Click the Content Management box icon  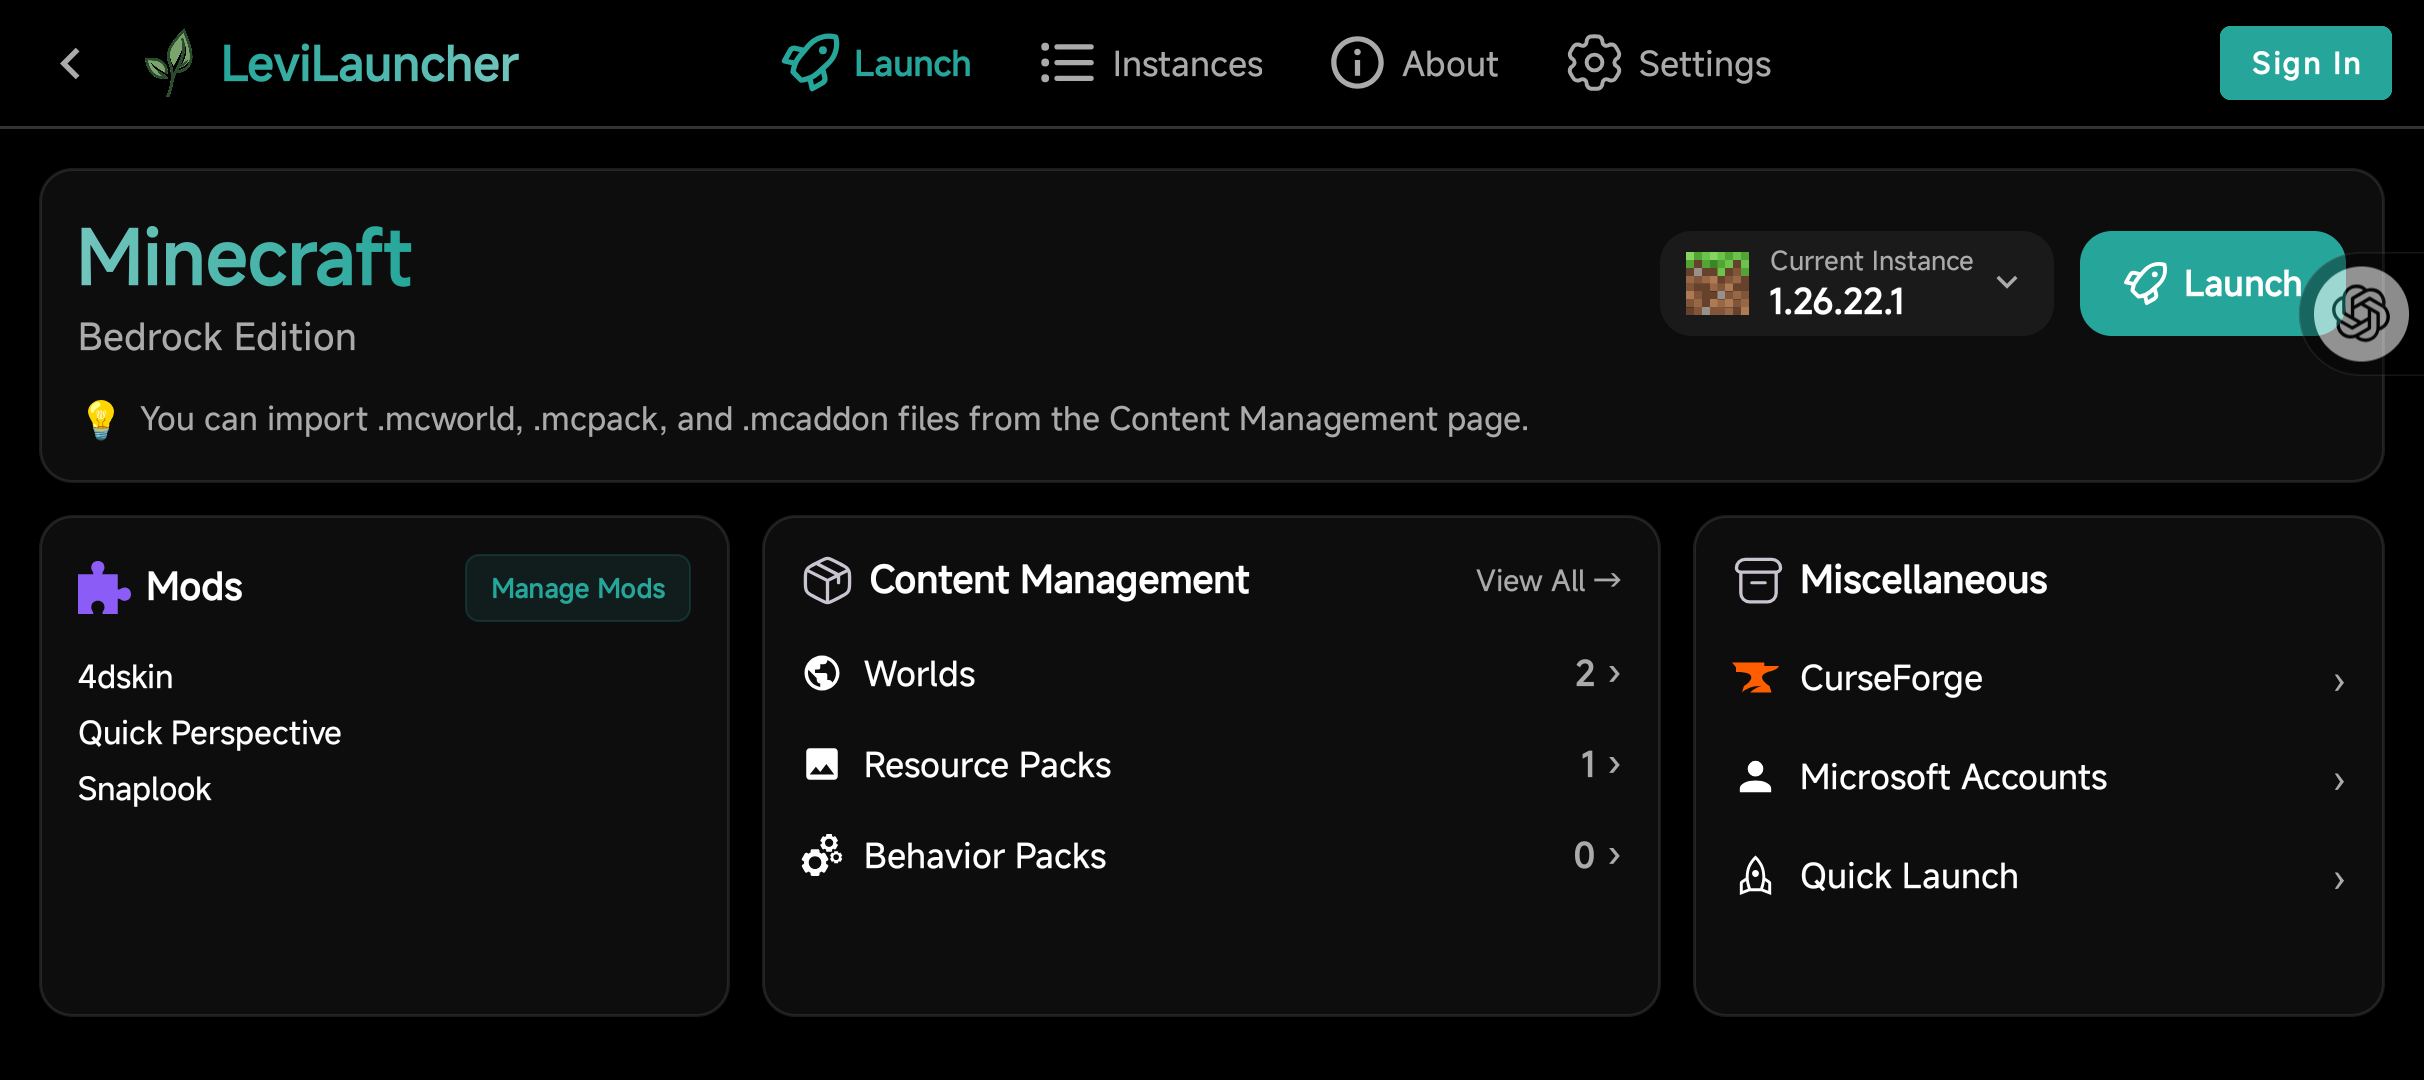pos(827,580)
